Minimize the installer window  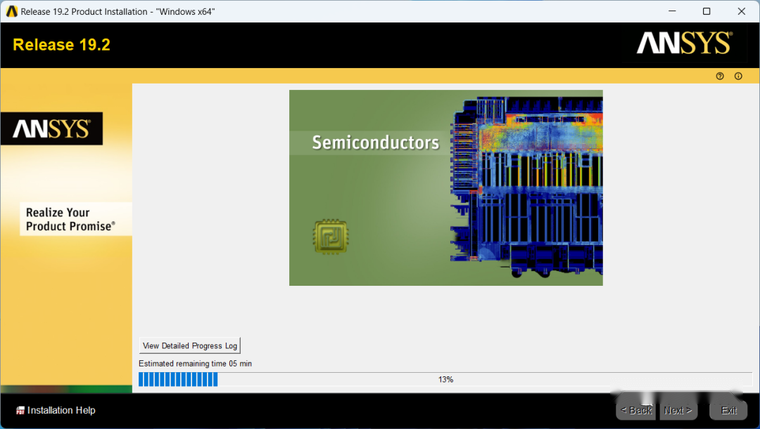pos(672,11)
